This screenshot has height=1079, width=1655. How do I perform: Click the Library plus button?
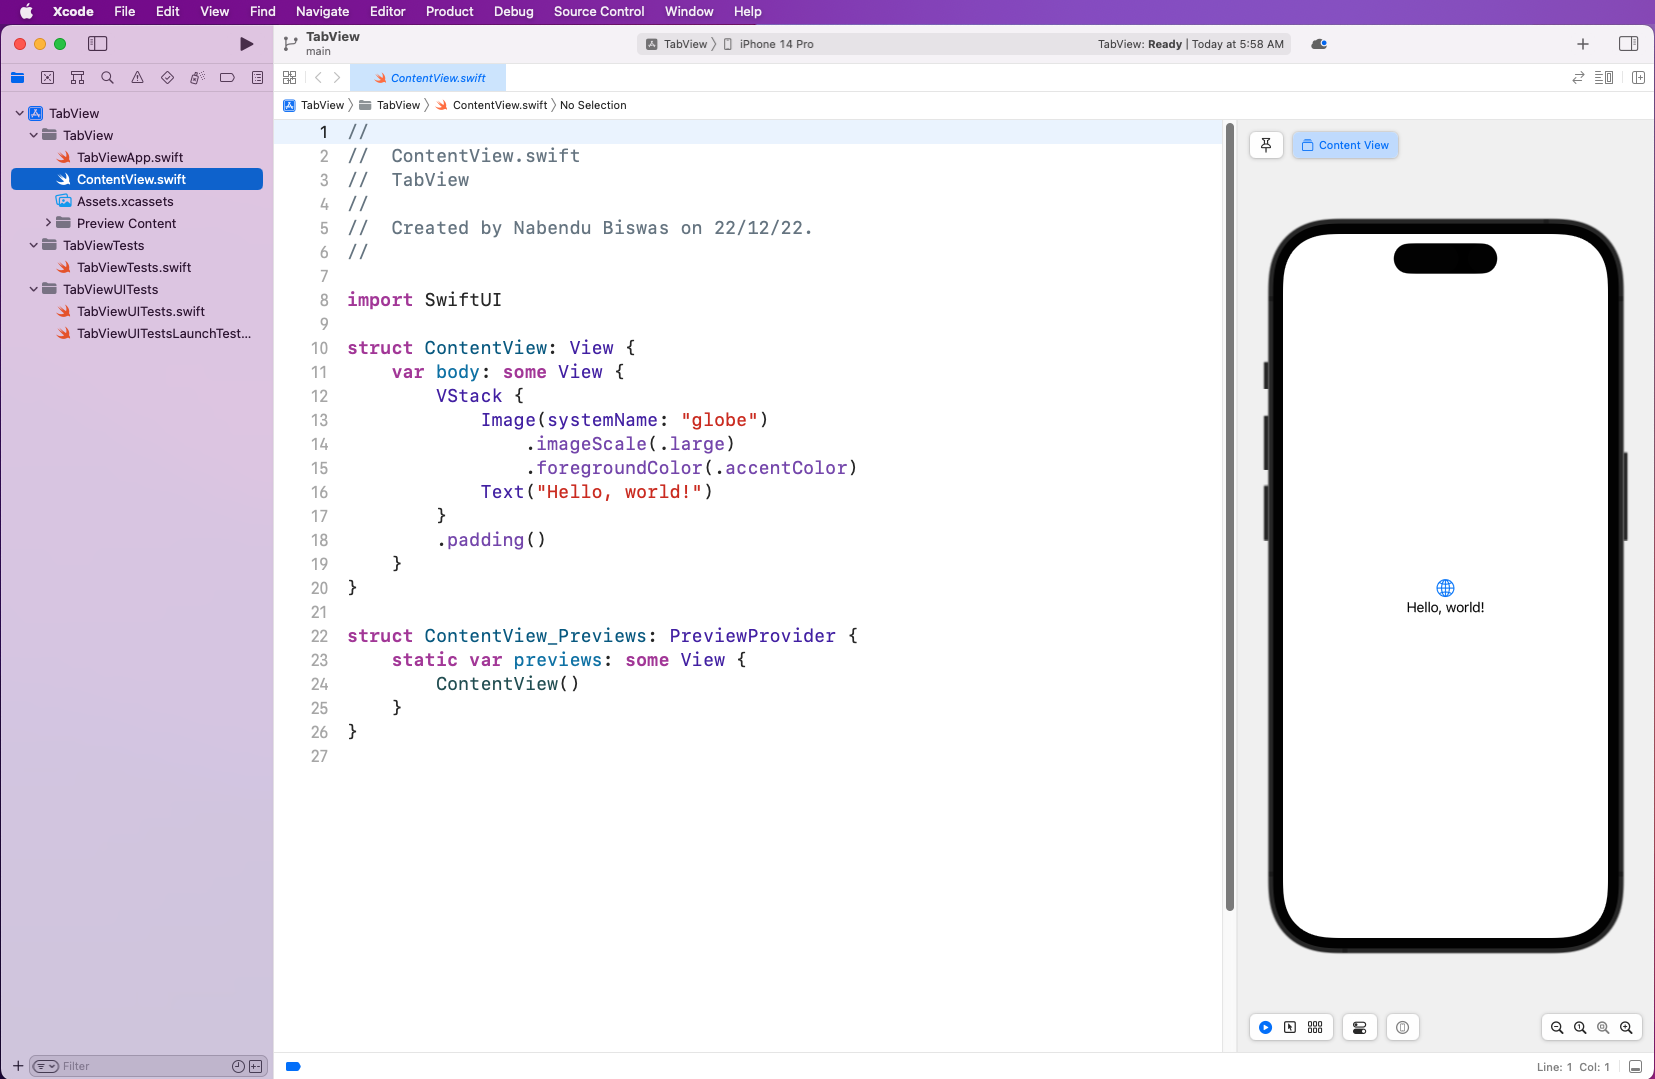pos(1583,44)
